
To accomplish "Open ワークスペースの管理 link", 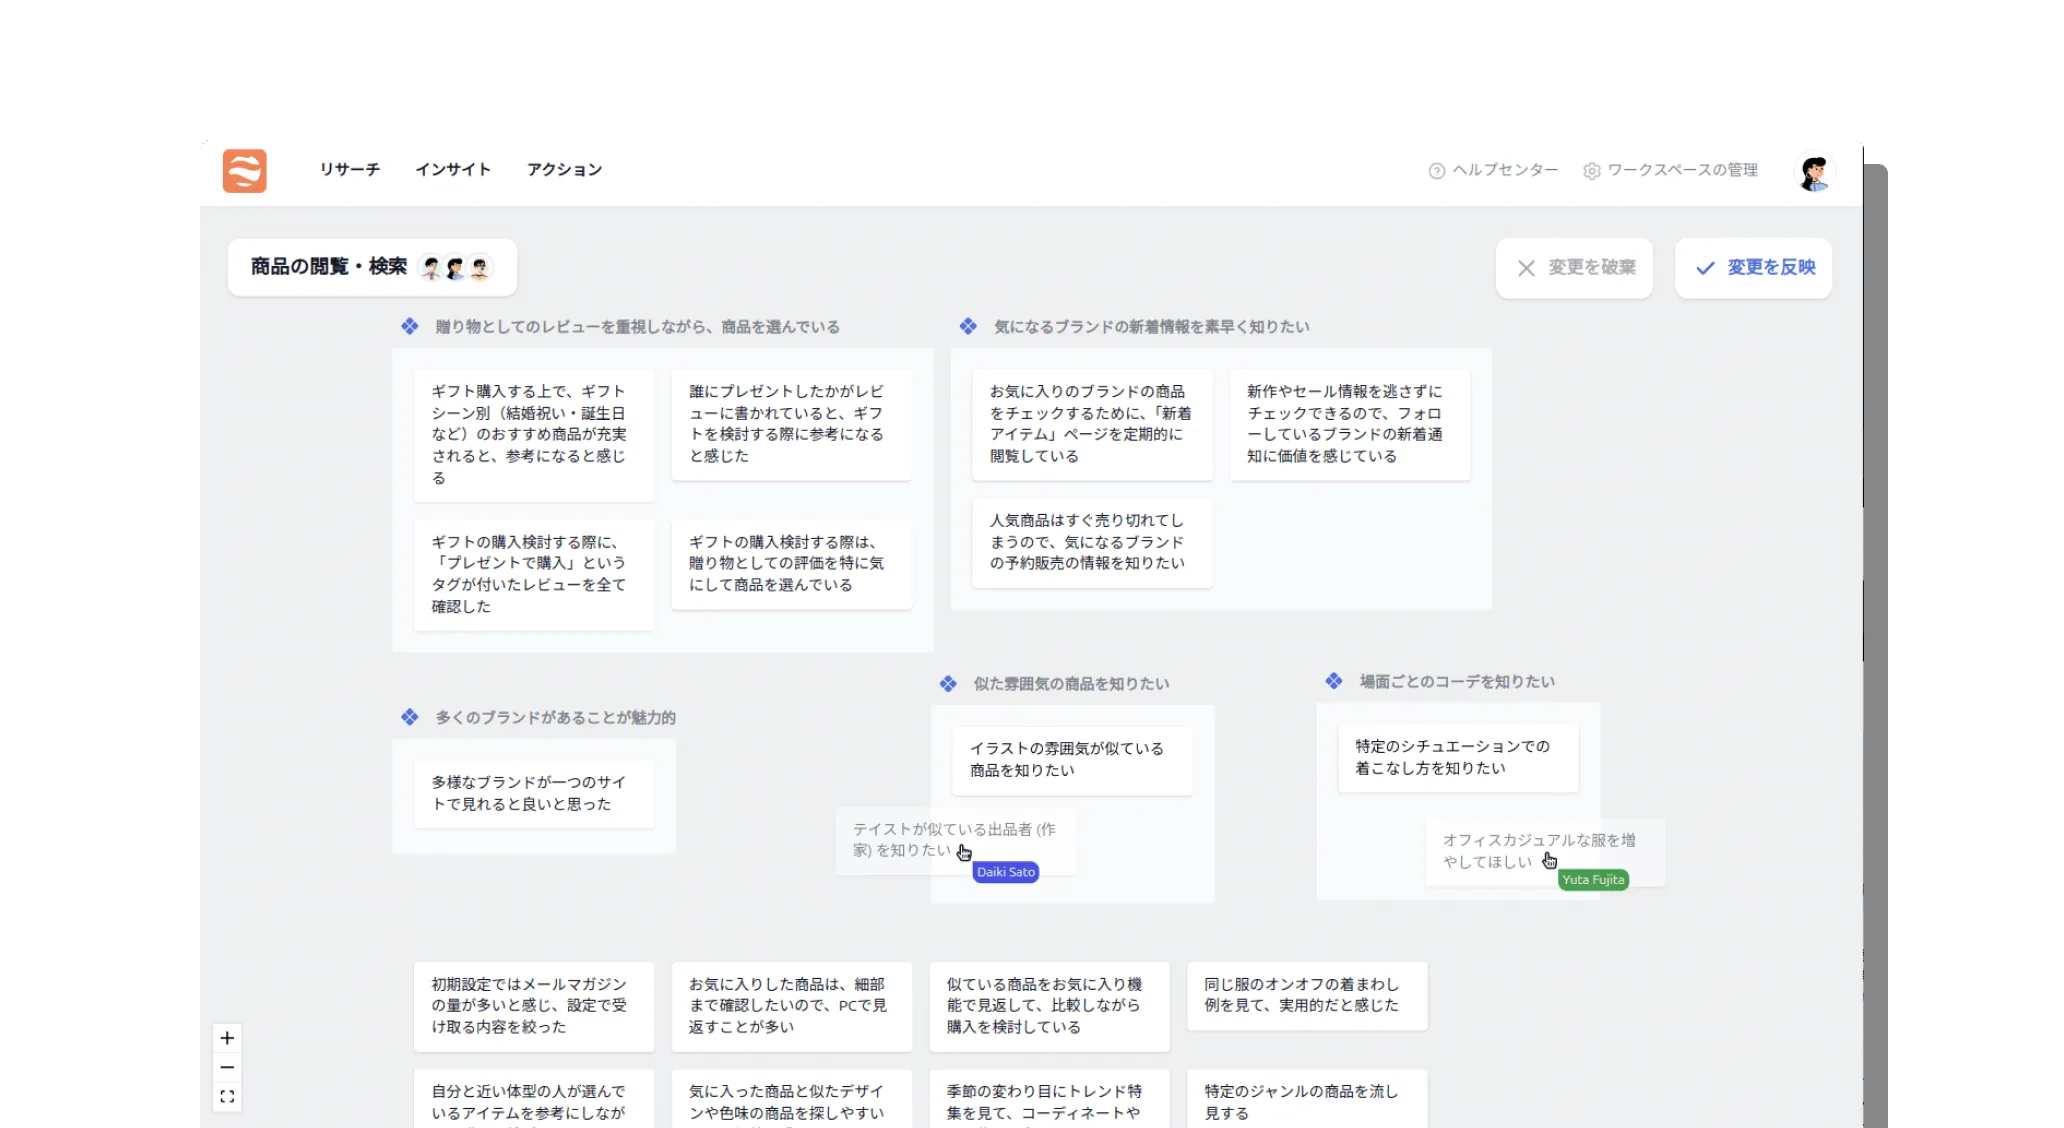I will click(x=1682, y=170).
